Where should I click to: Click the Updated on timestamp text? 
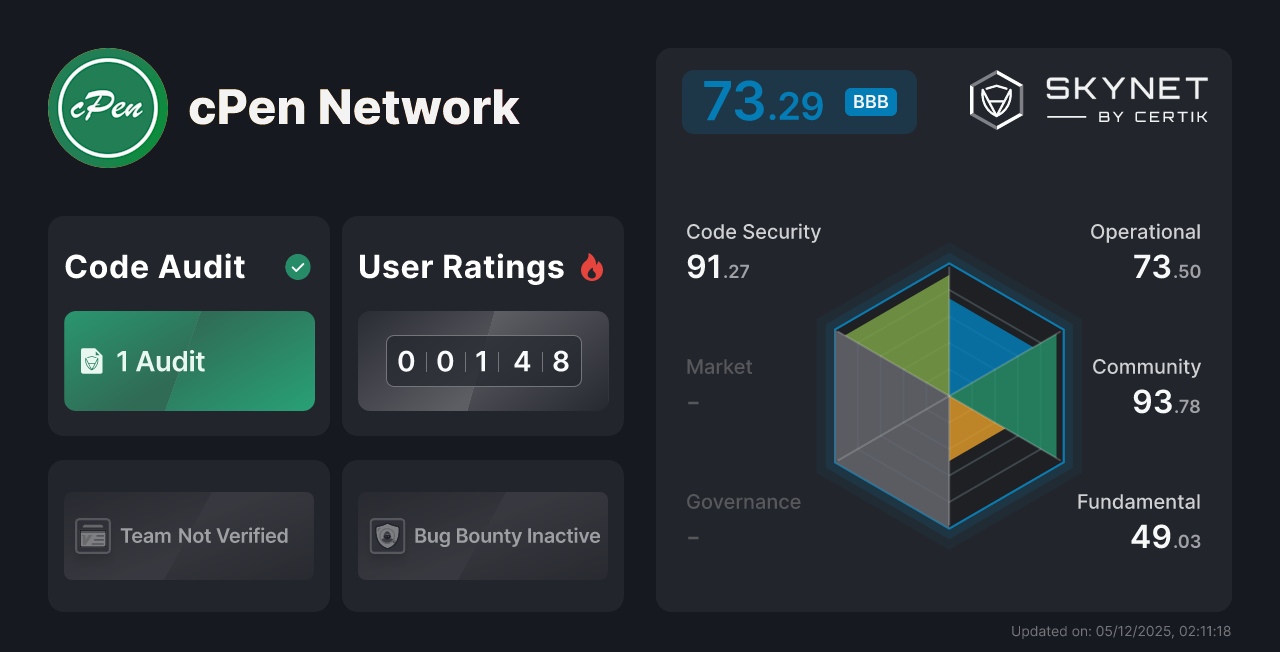pyautogui.click(x=1121, y=631)
